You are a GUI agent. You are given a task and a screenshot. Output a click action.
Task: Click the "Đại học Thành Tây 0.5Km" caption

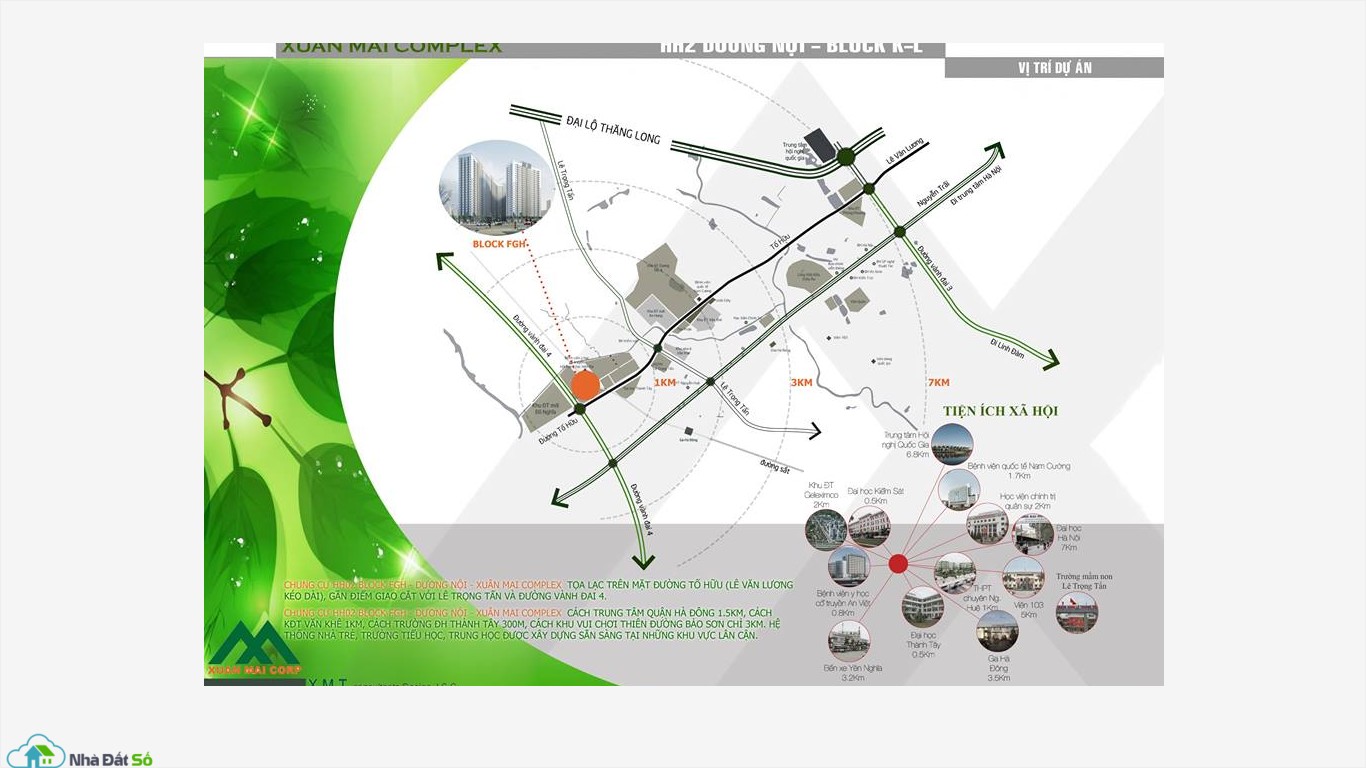[925, 644]
